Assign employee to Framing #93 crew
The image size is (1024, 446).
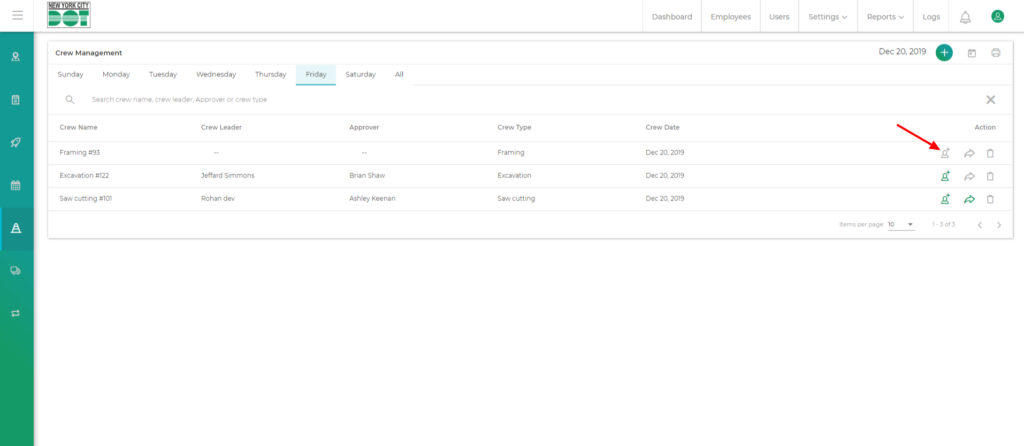click(x=945, y=153)
